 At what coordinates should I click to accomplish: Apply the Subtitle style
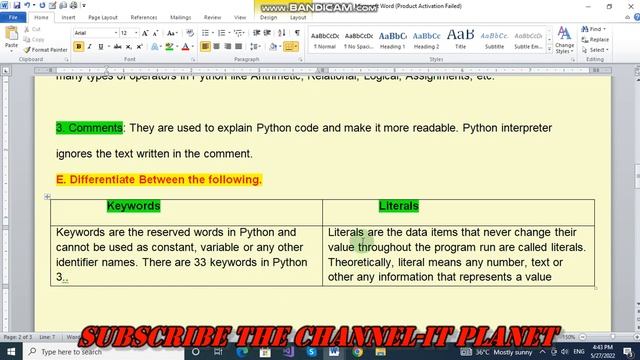click(x=494, y=40)
